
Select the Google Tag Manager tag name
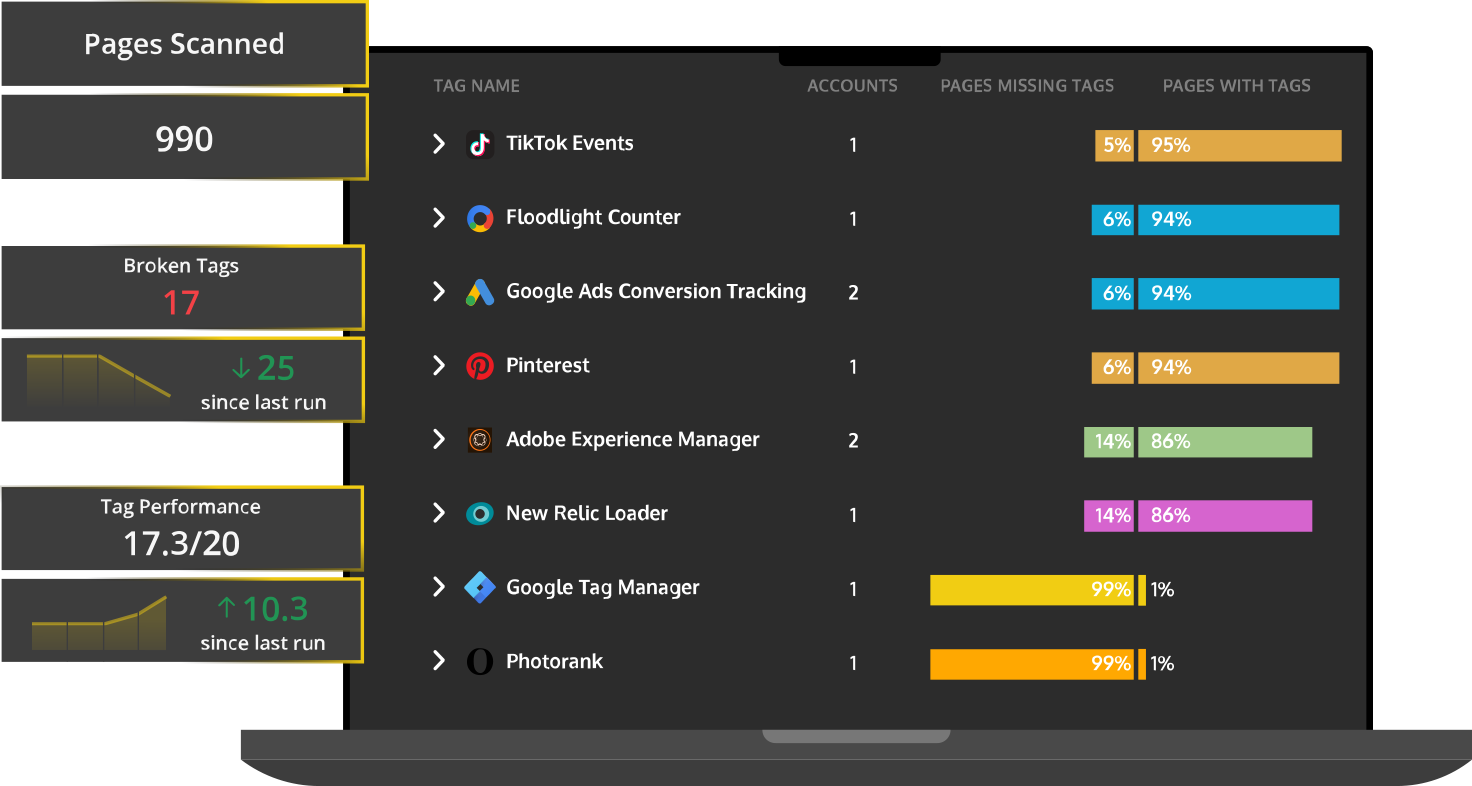click(603, 587)
